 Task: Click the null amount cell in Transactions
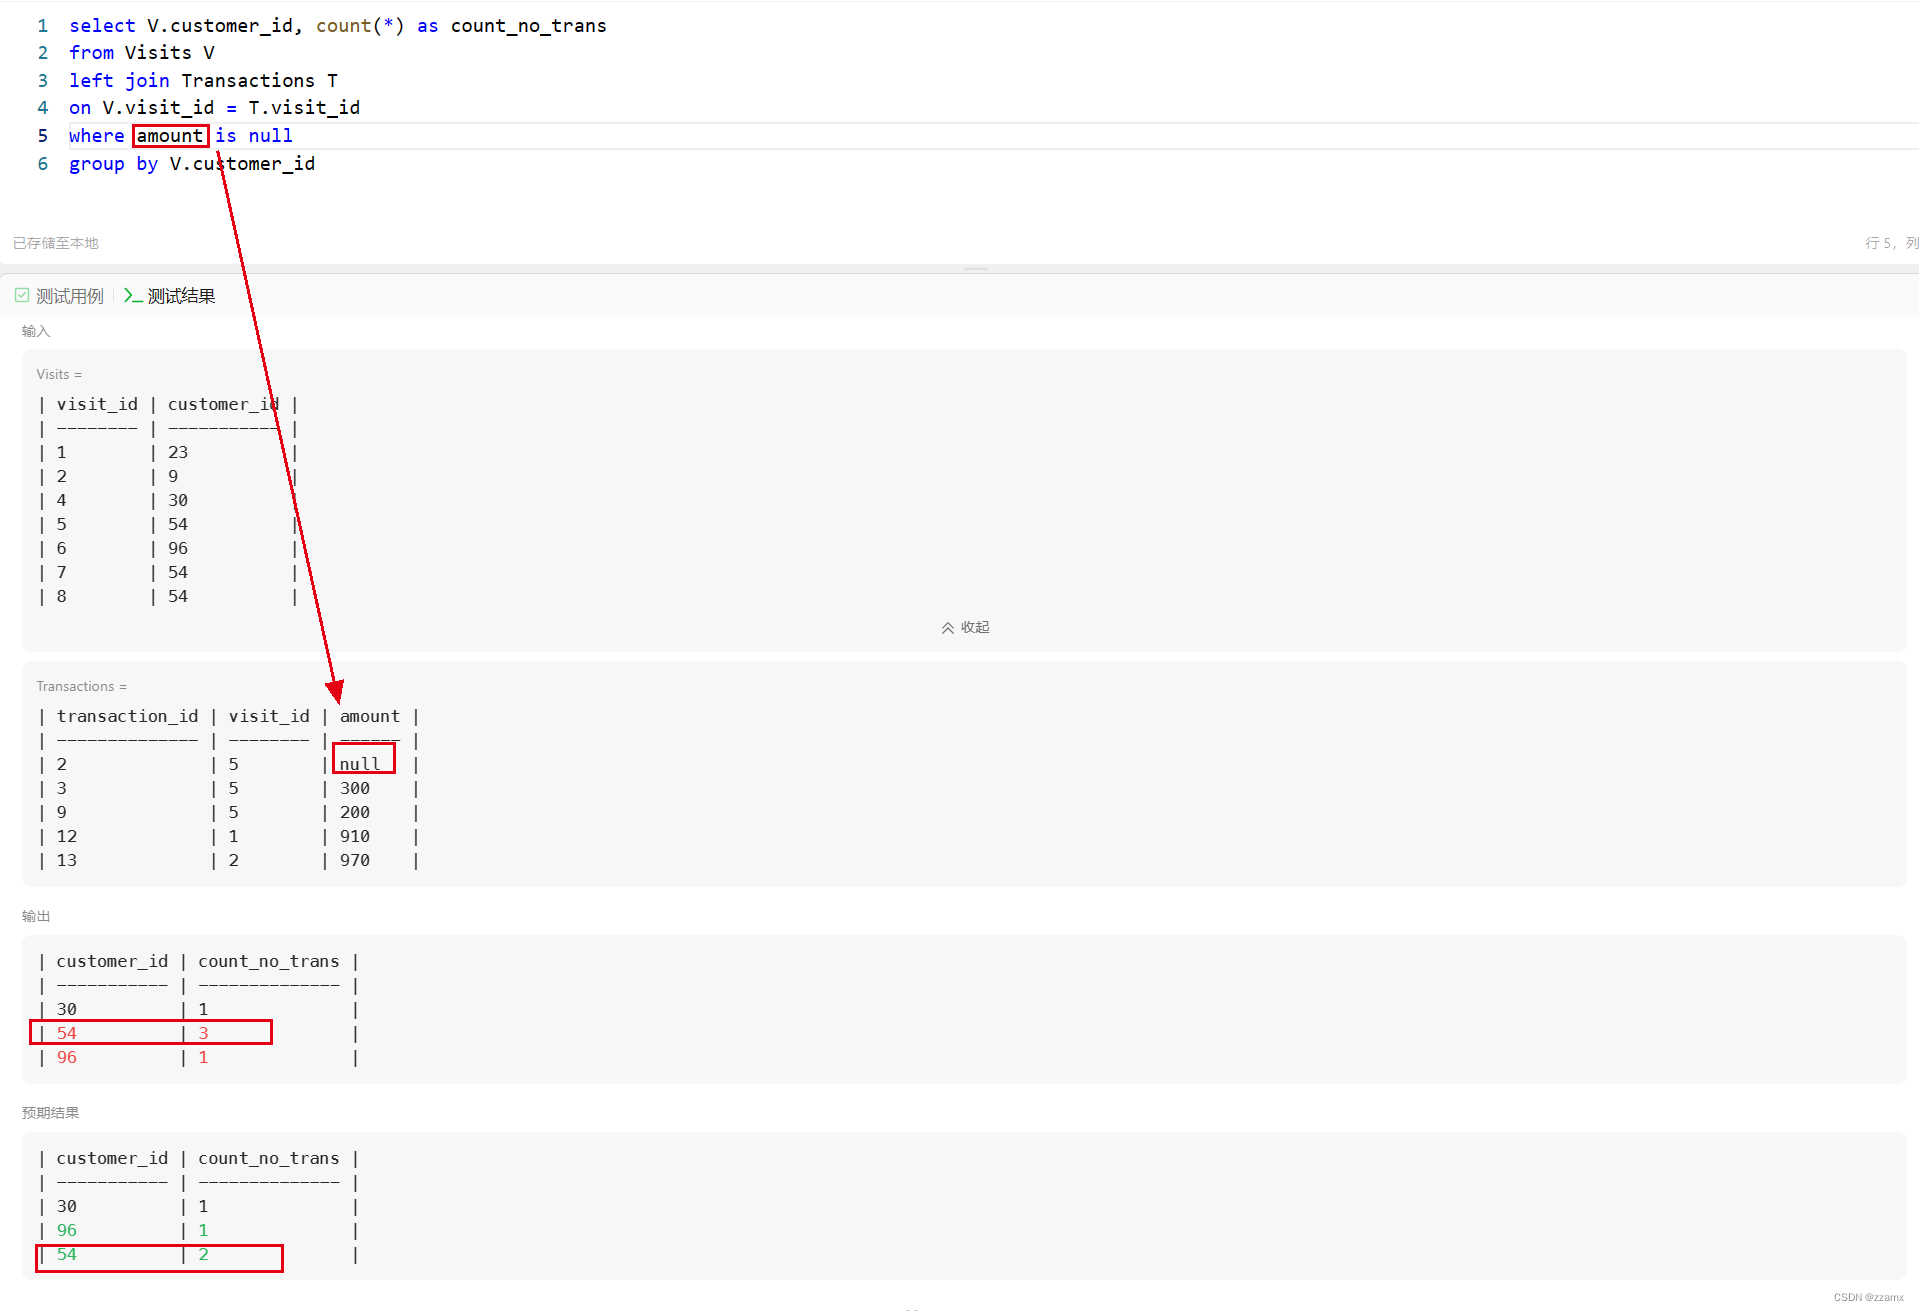360,764
